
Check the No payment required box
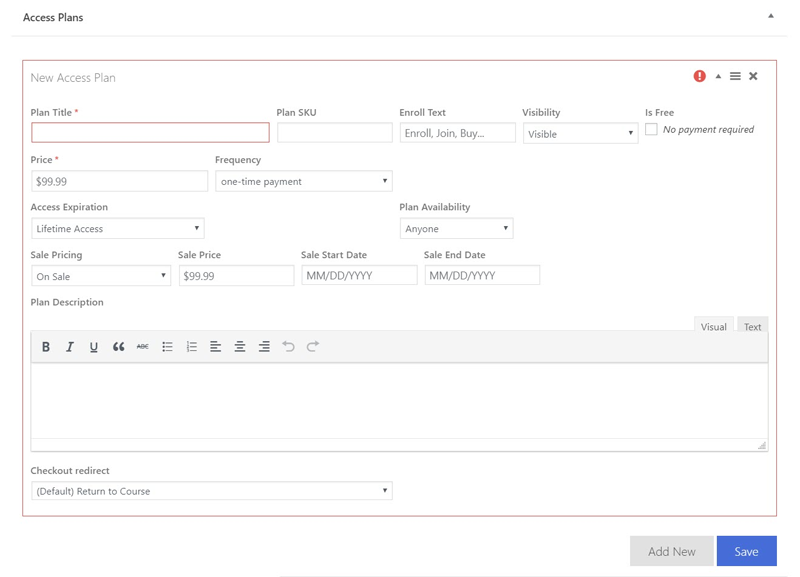click(x=651, y=129)
